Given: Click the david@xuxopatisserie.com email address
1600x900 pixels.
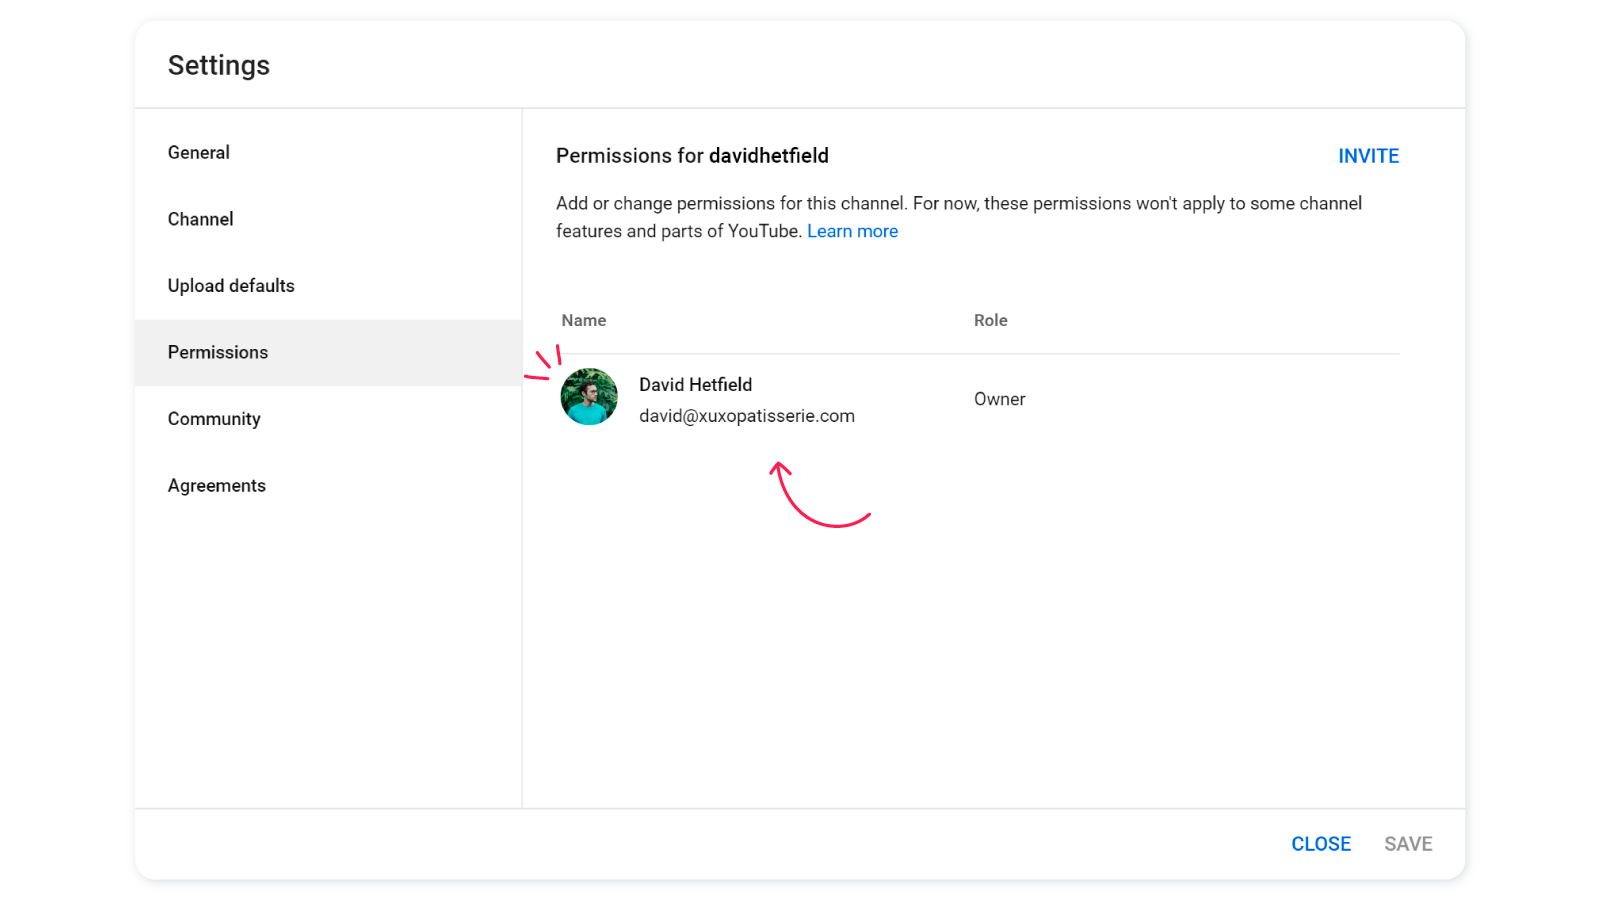Looking at the screenshot, I should pos(747,416).
